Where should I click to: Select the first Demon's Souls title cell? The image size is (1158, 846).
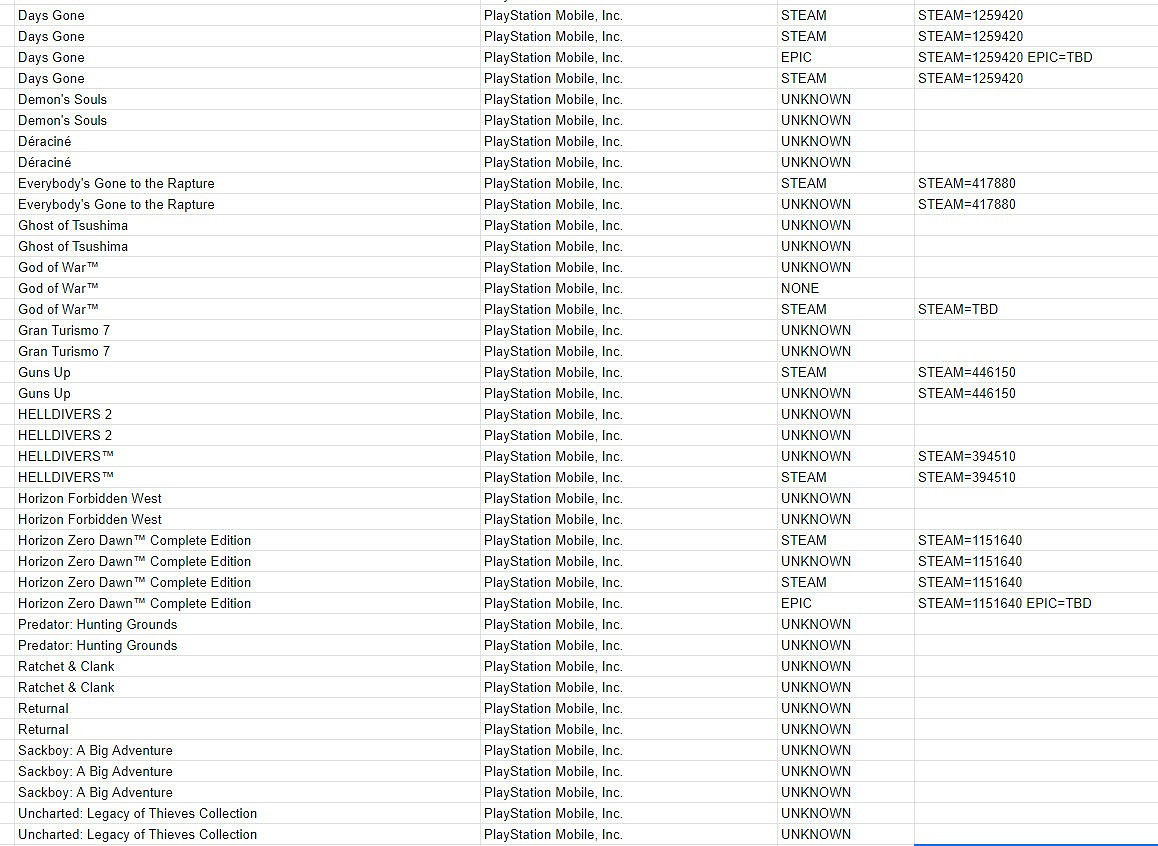coord(62,99)
